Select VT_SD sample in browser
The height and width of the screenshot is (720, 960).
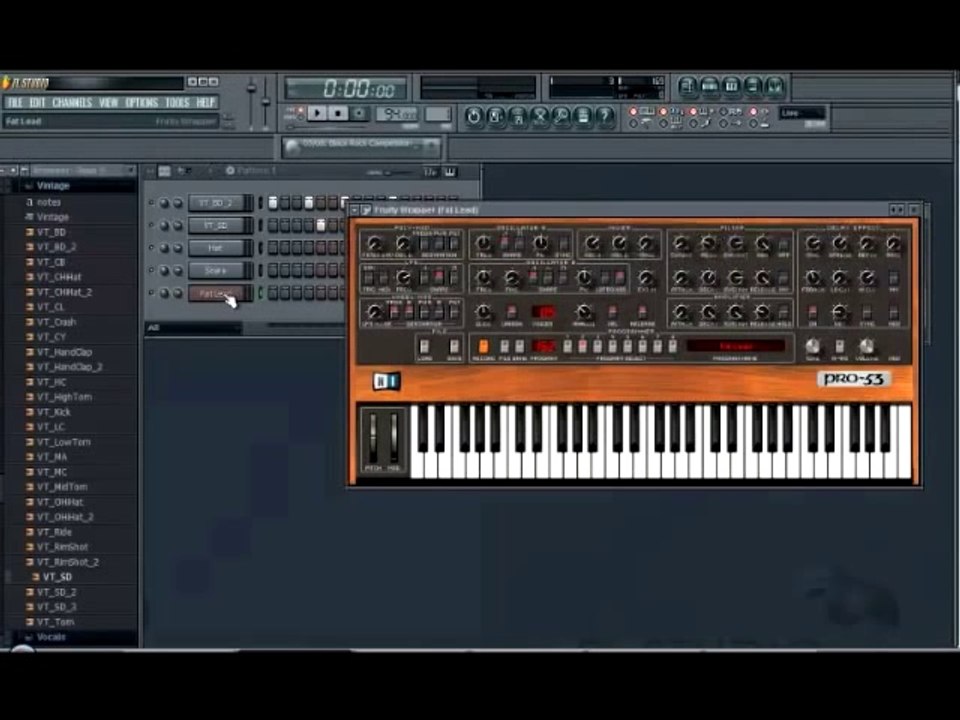click(57, 577)
